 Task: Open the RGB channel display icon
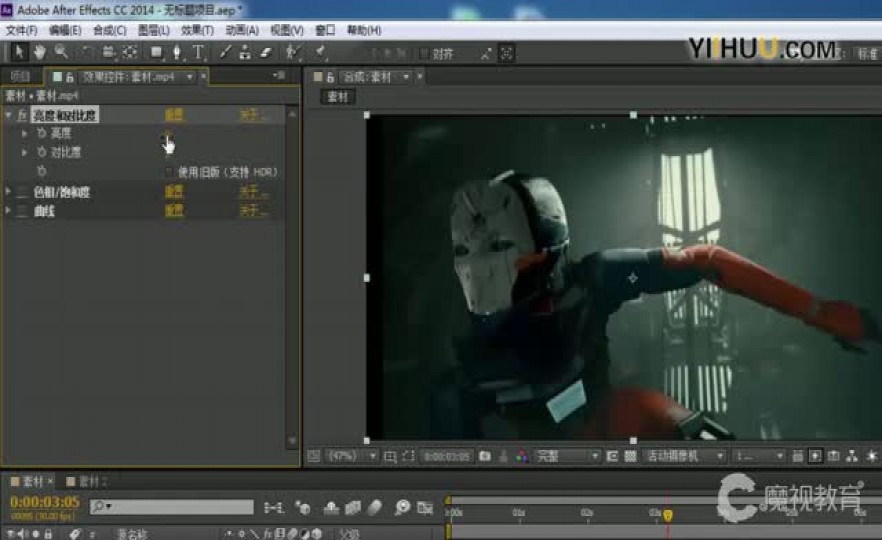[x=522, y=456]
